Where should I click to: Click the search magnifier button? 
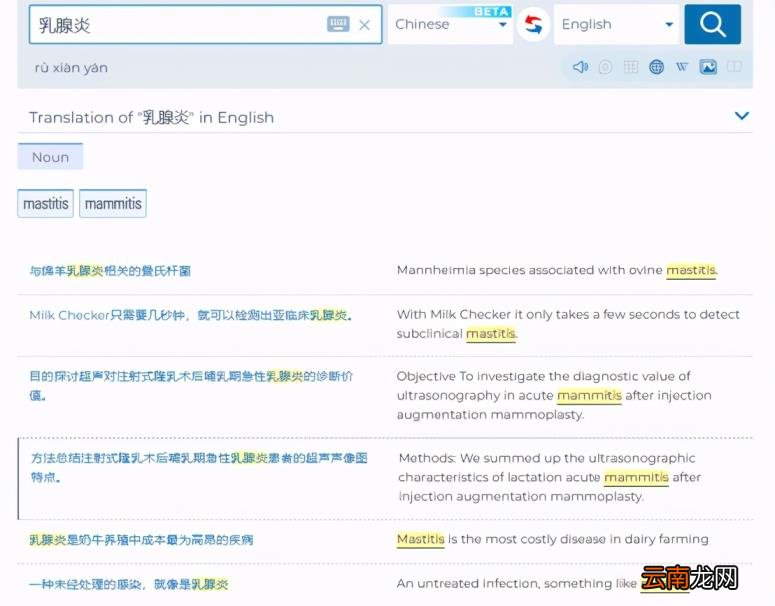(712, 24)
